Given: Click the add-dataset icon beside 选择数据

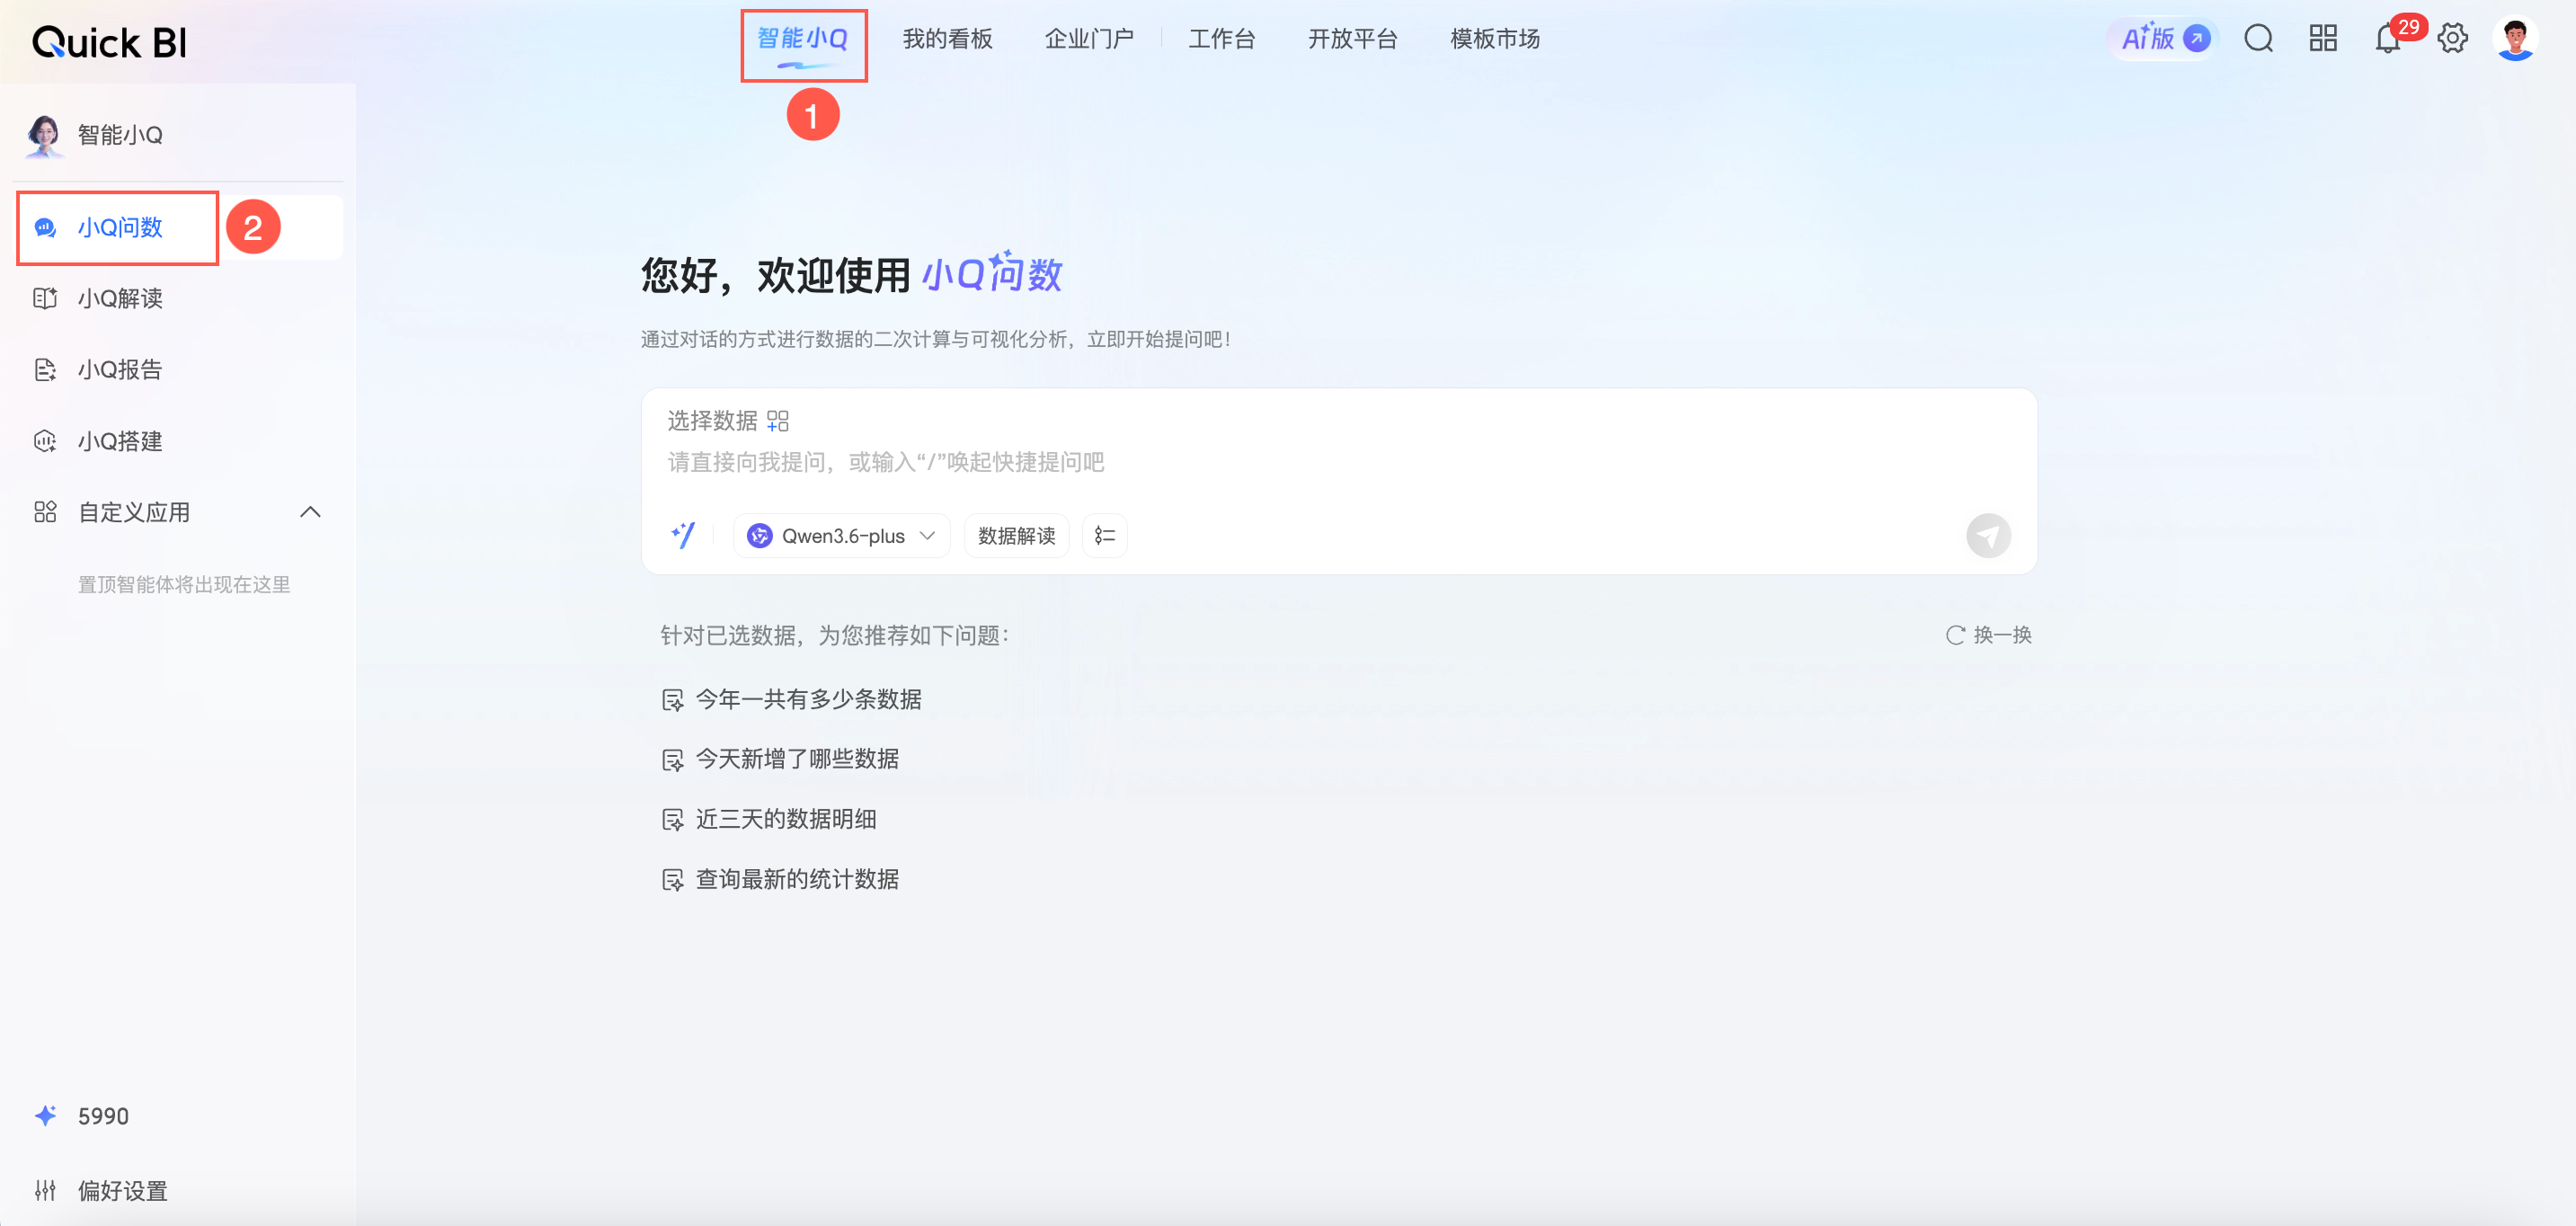Looking at the screenshot, I should coord(778,421).
